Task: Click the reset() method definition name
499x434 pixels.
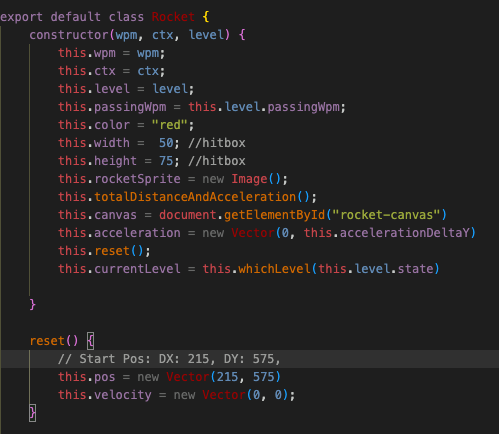Action: pyautogui.click(x=47, y=341)
